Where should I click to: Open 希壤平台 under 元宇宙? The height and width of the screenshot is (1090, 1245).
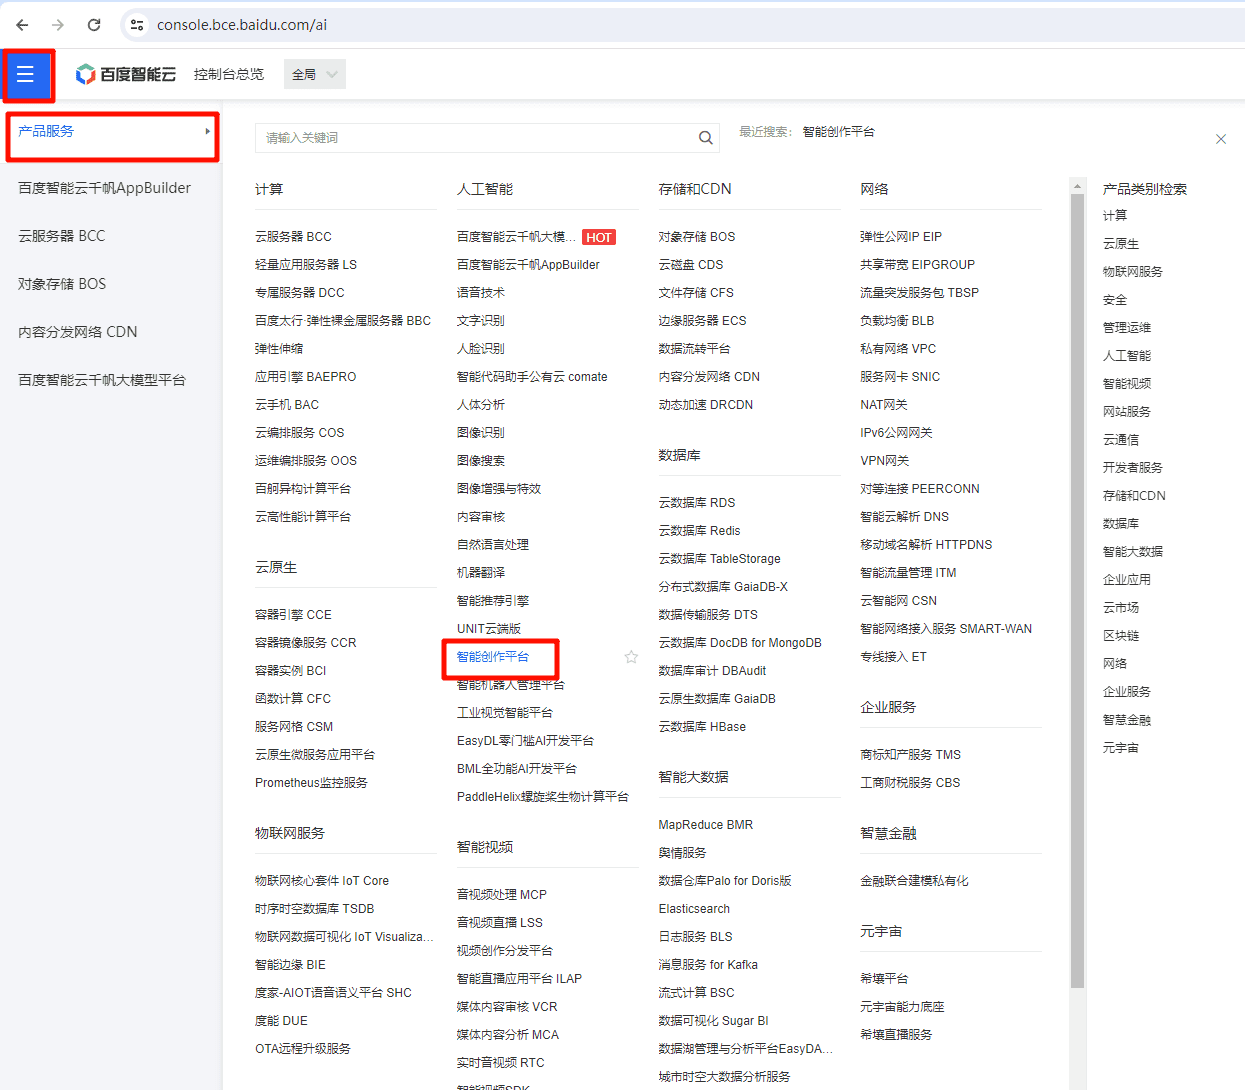point(884,979)
